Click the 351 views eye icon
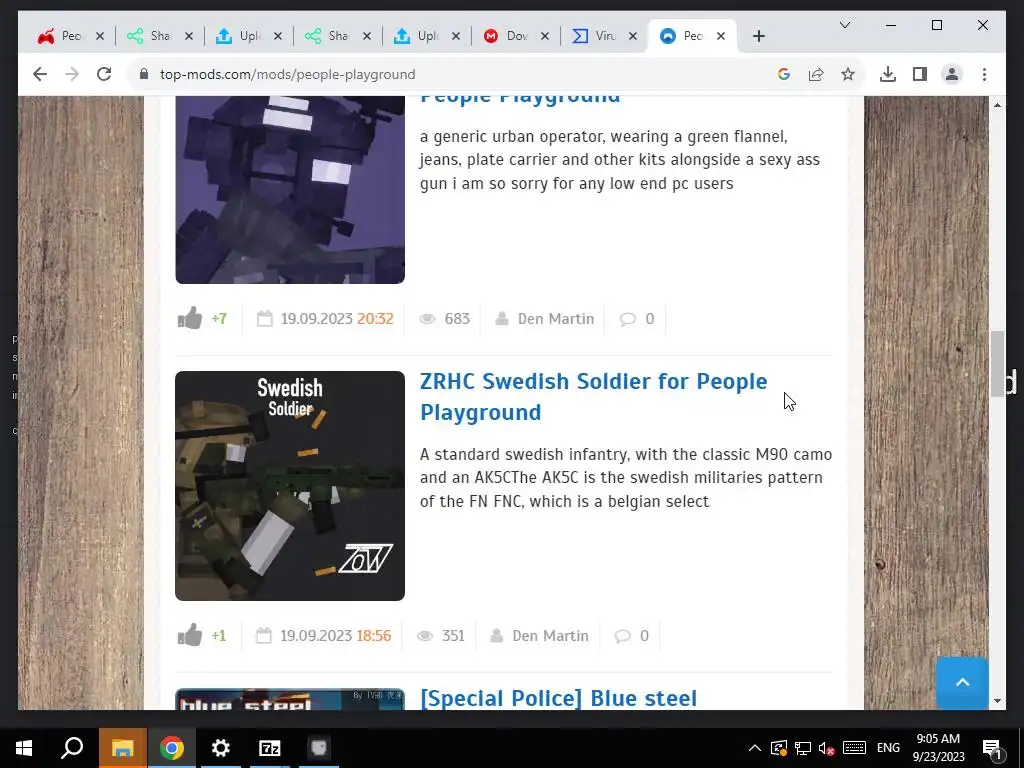This screenshot has width=1024, height=768. coord(424,635)
